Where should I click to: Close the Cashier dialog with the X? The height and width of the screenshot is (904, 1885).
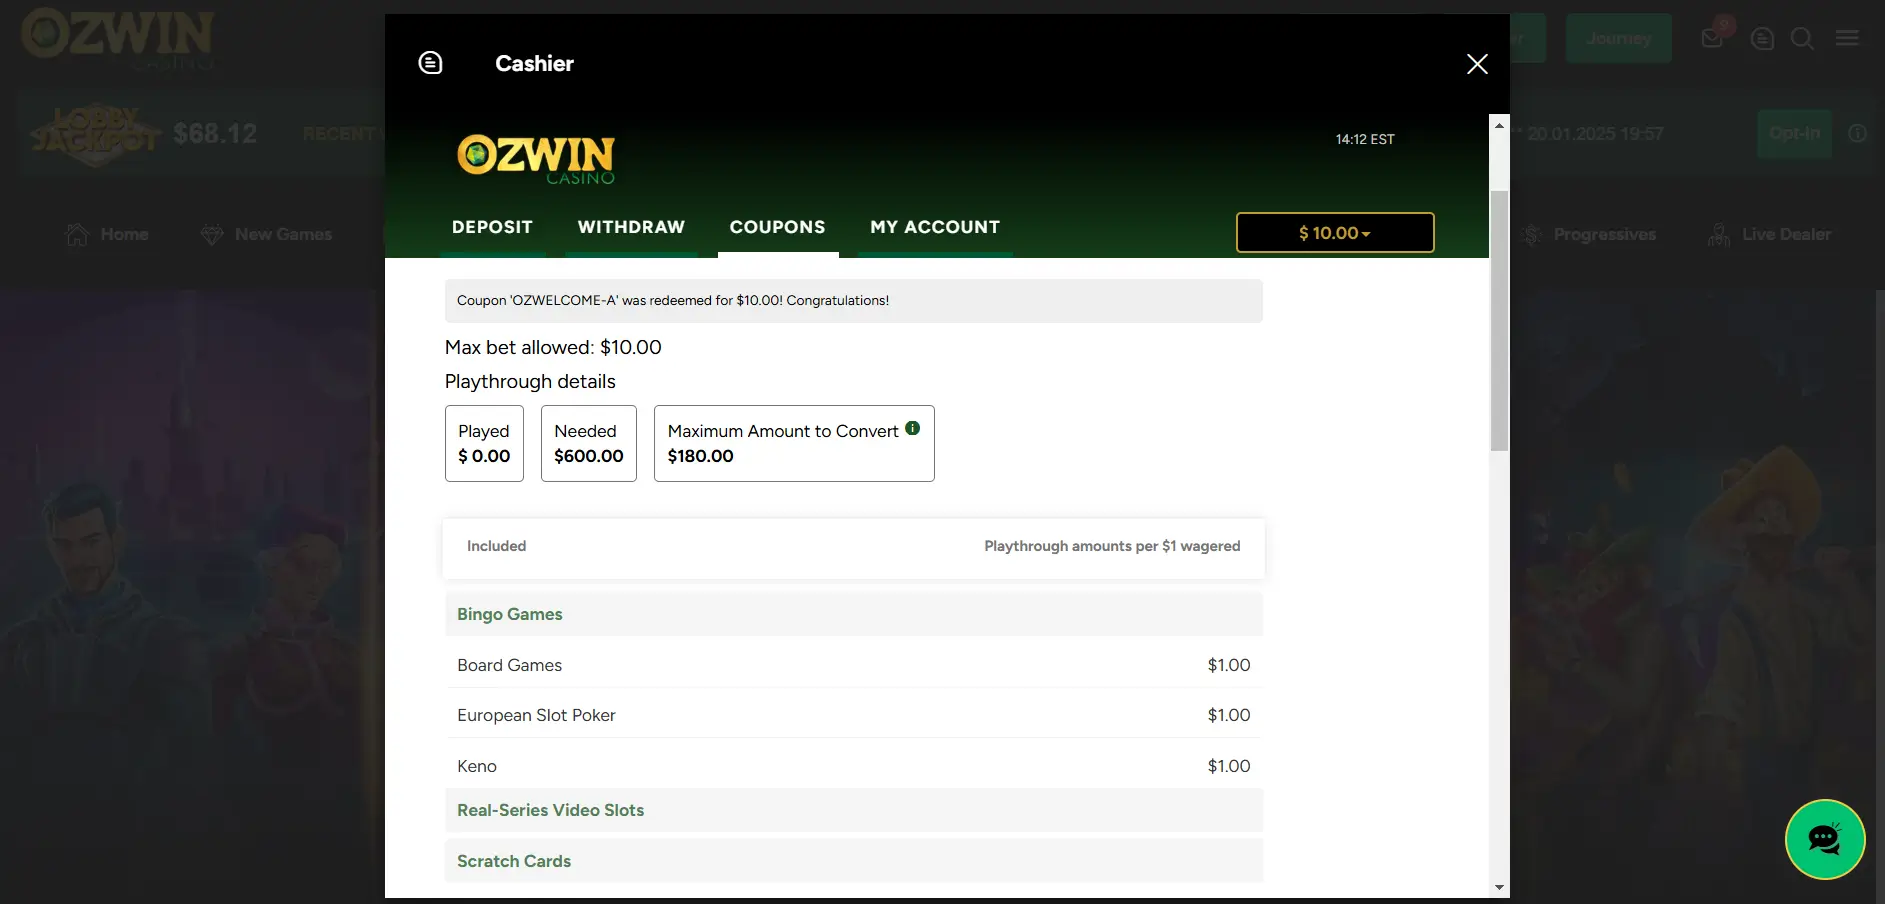[x=1477, y=64]
